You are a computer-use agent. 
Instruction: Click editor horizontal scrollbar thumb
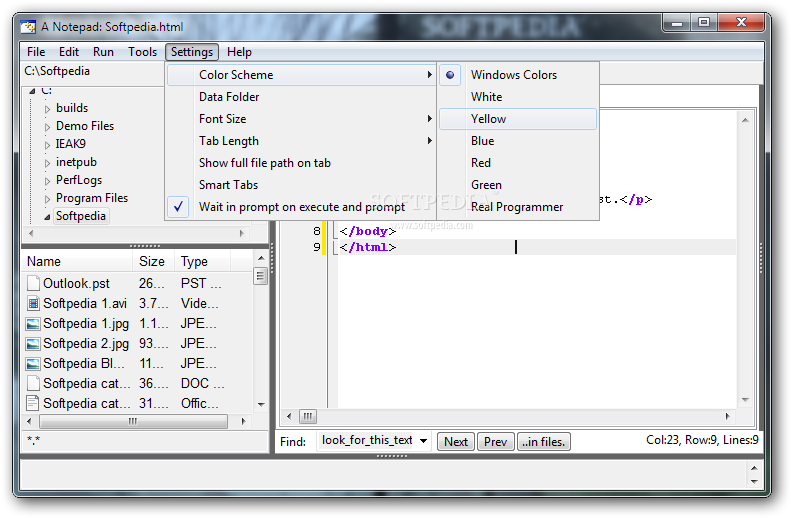click(x=308, y=417)
